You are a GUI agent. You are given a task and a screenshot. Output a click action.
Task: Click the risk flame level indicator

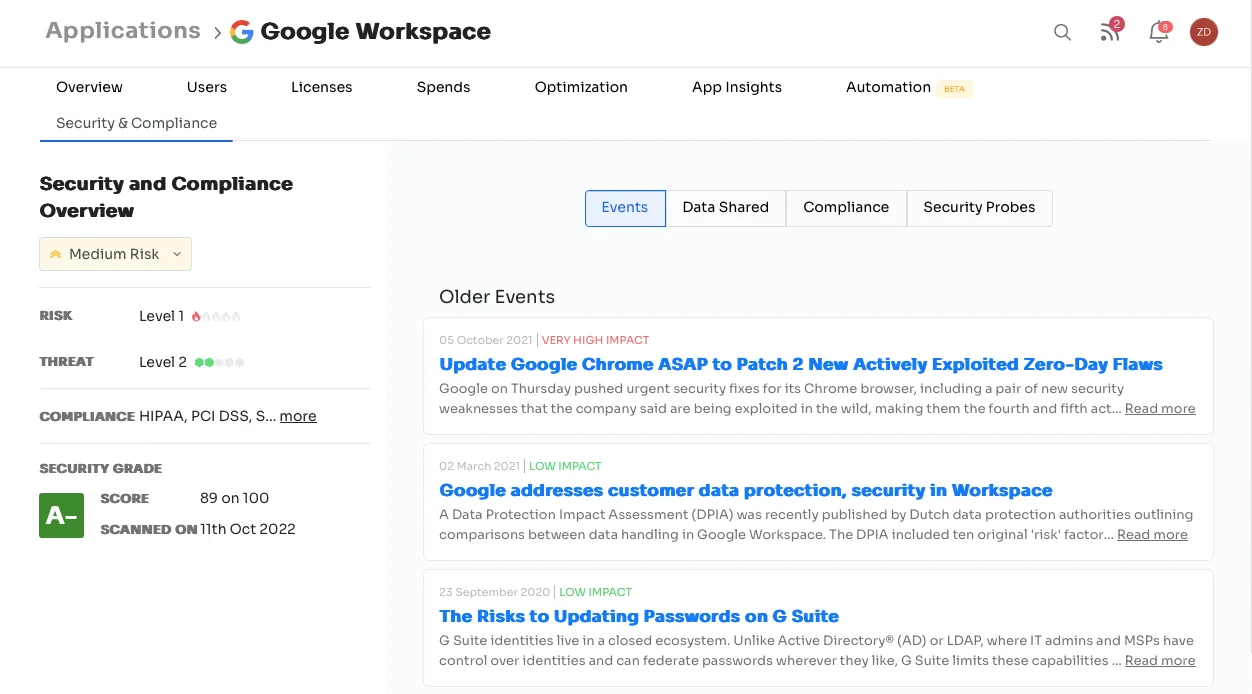(216, 316)
